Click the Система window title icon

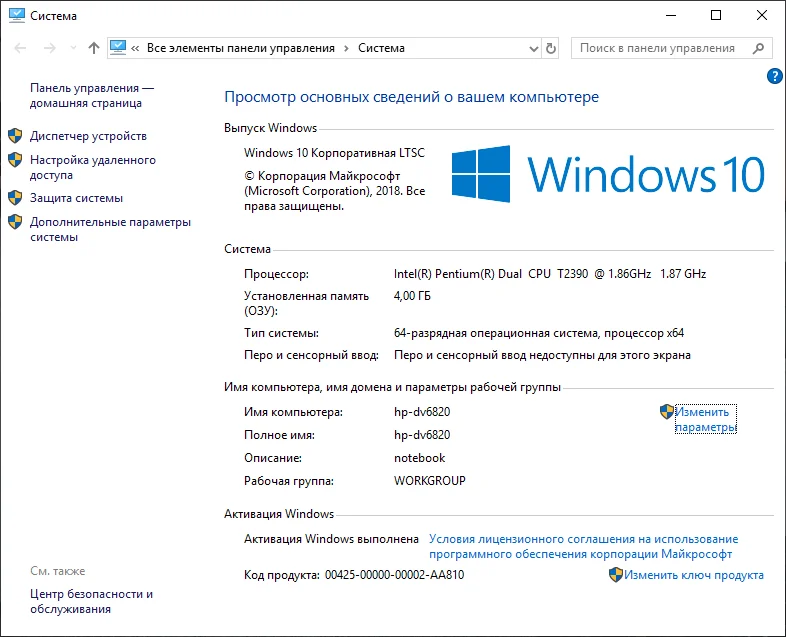17,16
